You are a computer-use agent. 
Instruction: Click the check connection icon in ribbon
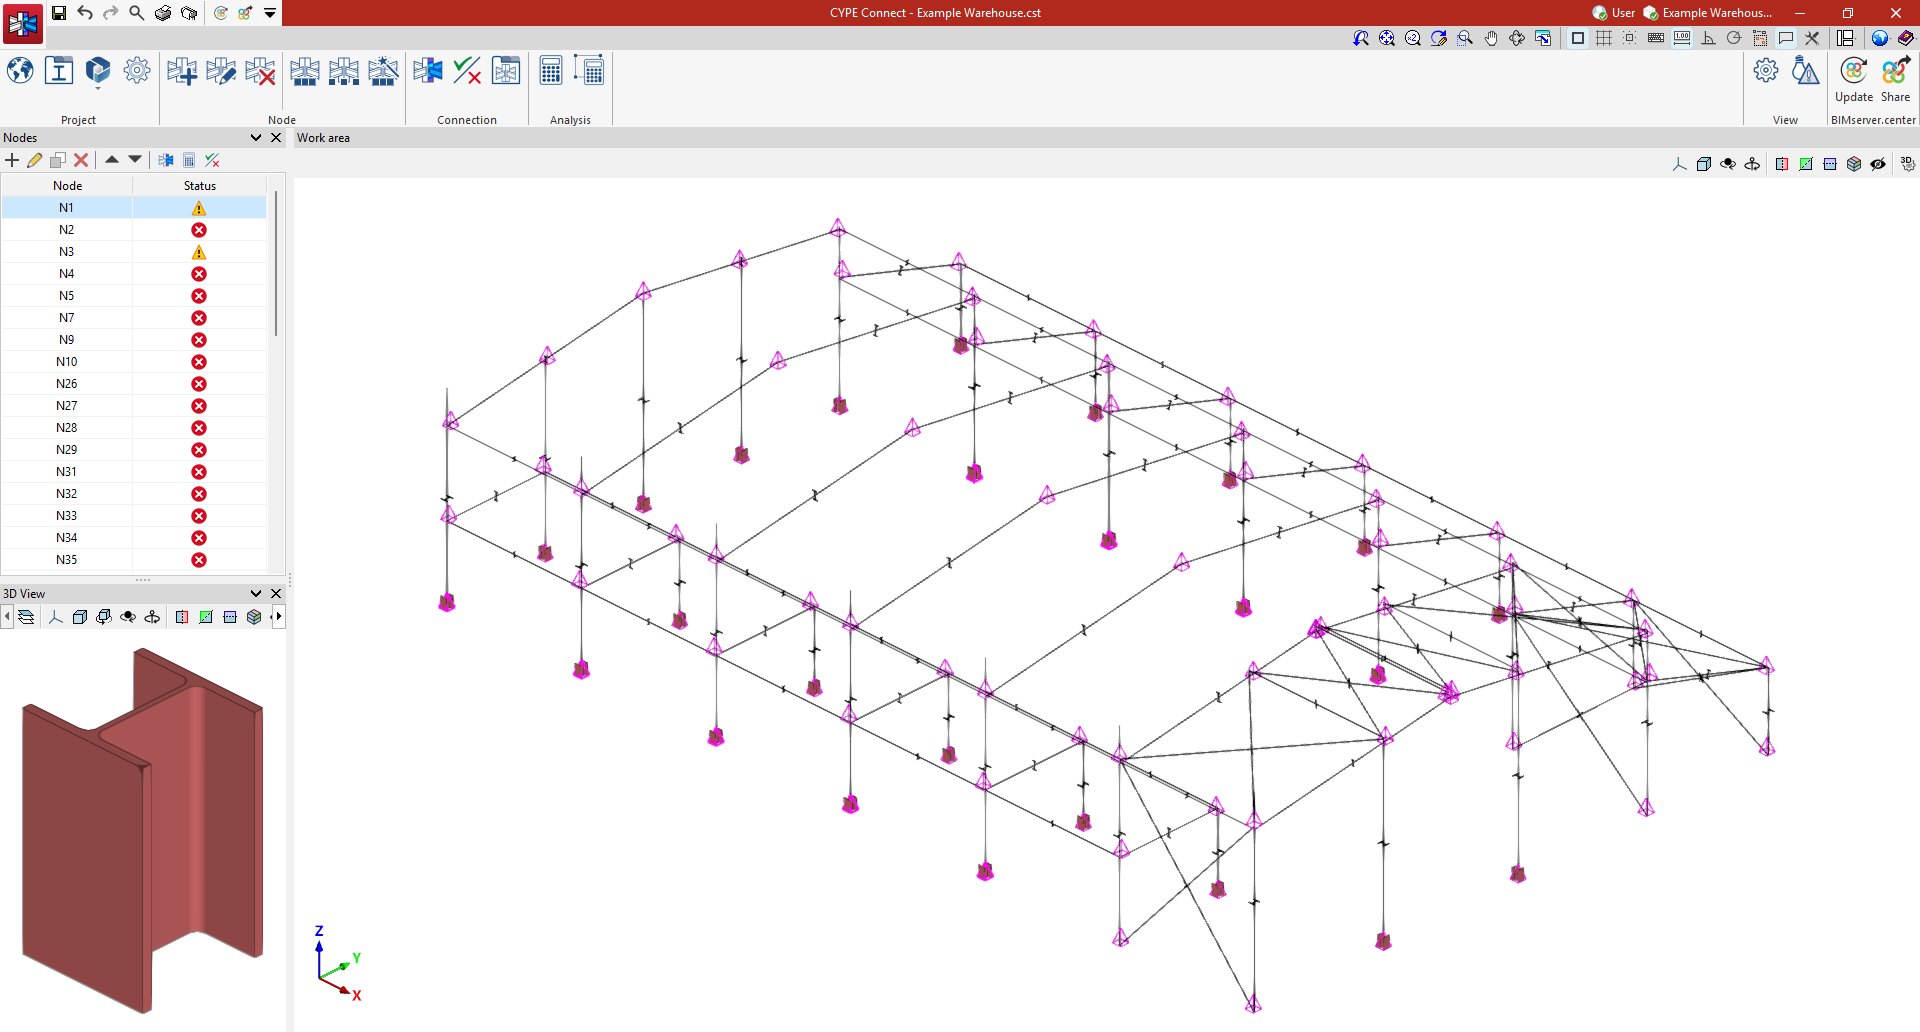click(x=466, y=72)
